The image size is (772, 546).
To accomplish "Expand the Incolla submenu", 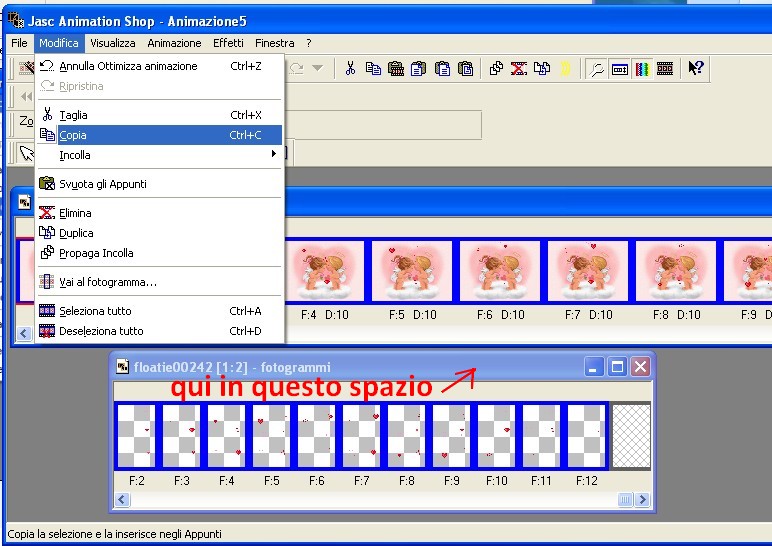I will point(160,155).
